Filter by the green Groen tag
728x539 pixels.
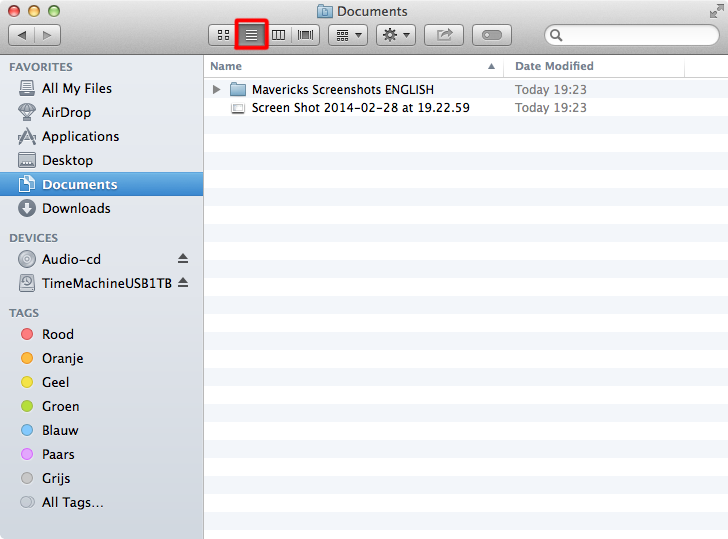[x=101, y=407]
